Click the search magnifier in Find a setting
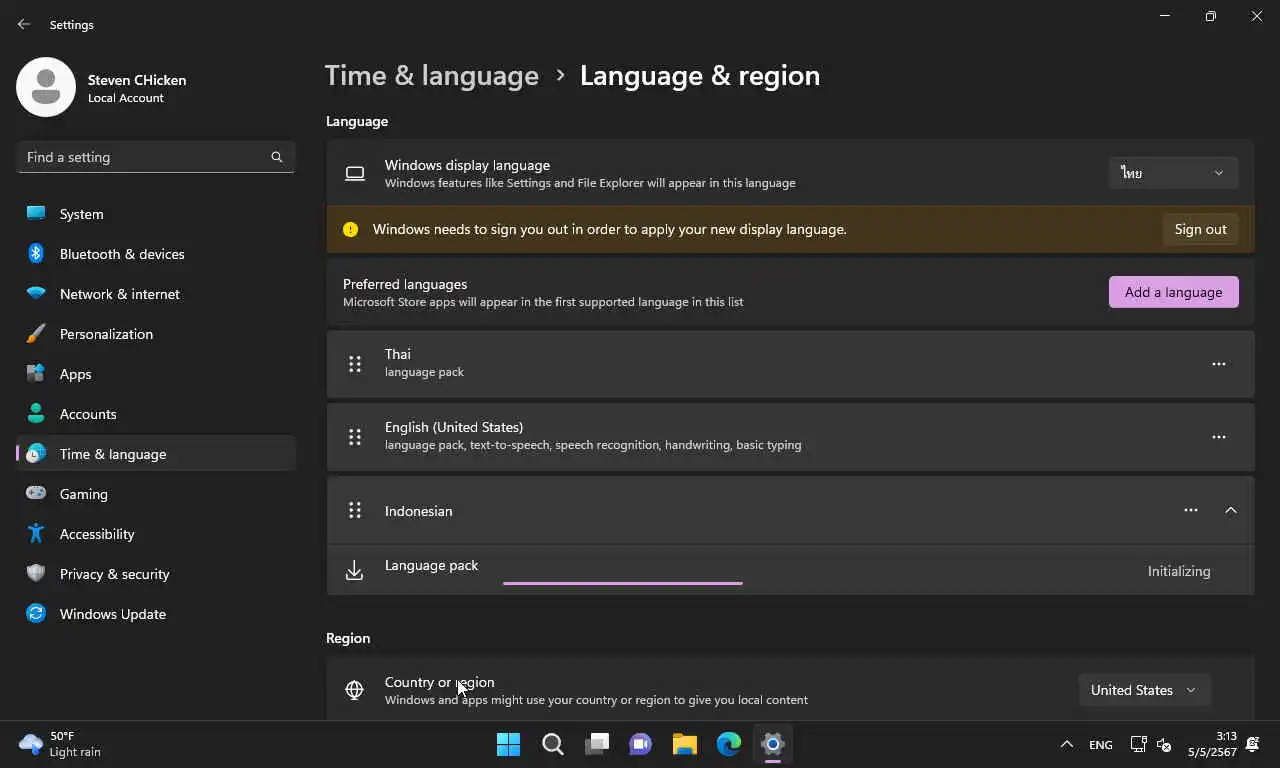The width and height of the screenshot is (1280, 768). coord(277,157)
